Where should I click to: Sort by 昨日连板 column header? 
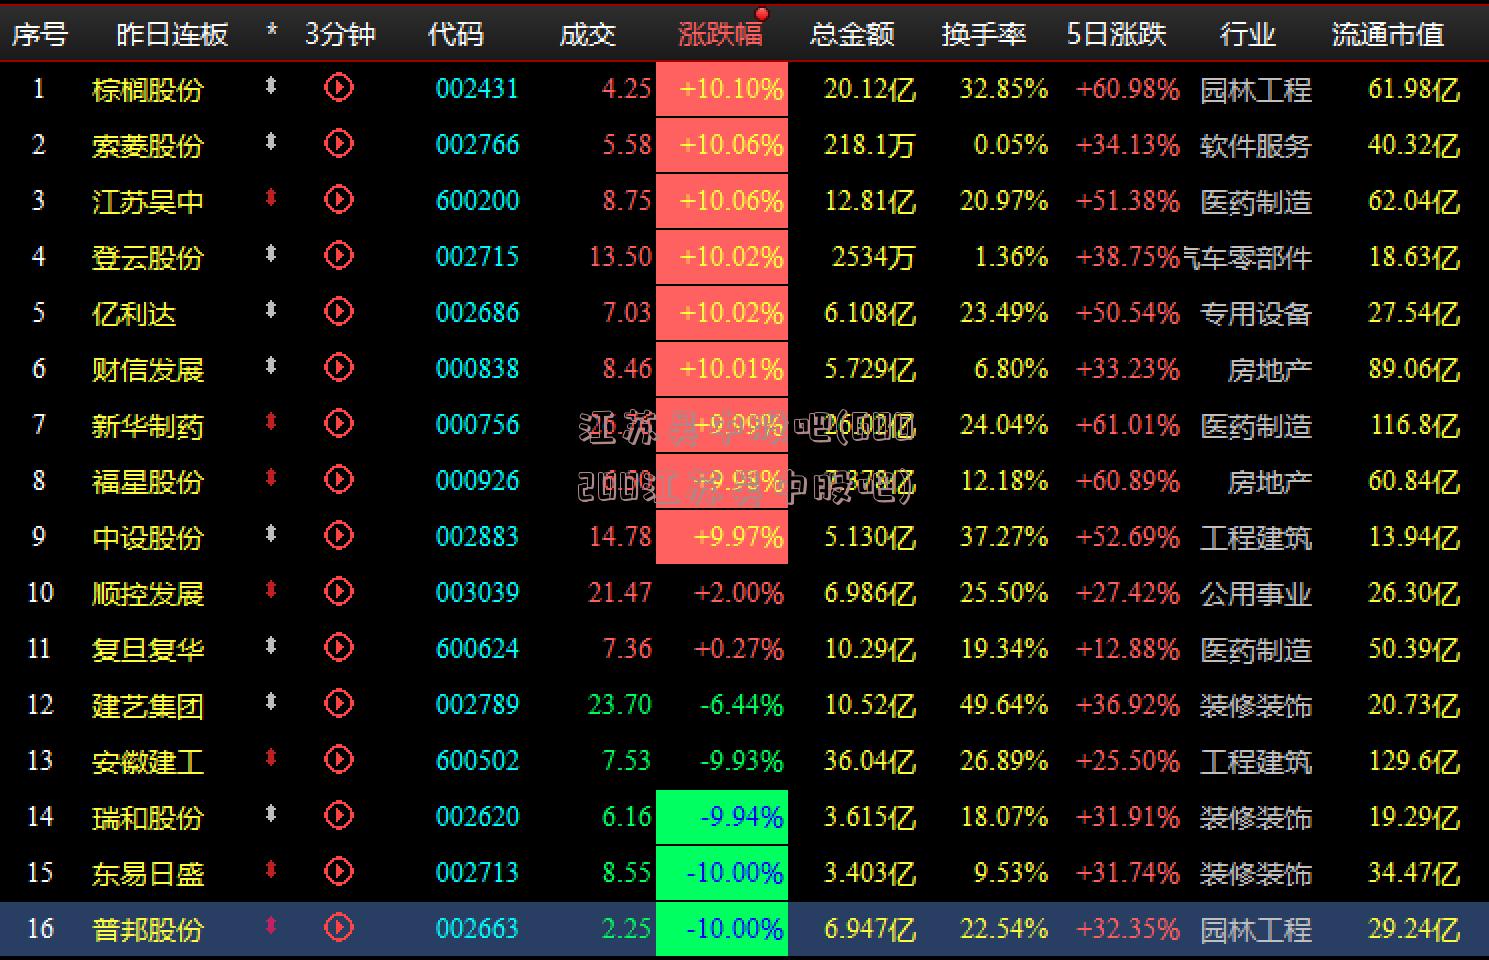[x=172, y=34]
